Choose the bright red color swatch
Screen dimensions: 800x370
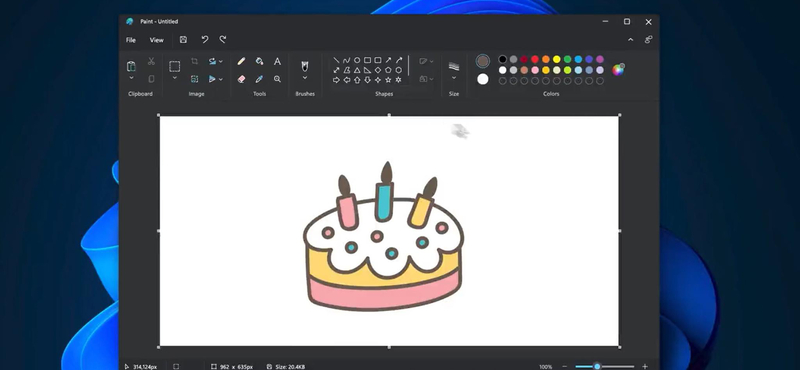(535, 59)
